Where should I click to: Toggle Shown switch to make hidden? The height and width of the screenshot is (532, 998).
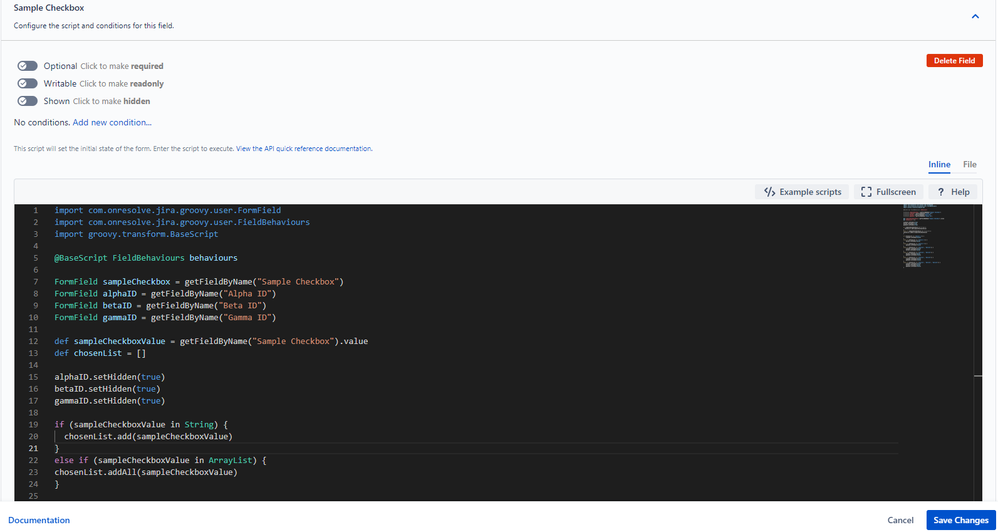click(27, 101)
